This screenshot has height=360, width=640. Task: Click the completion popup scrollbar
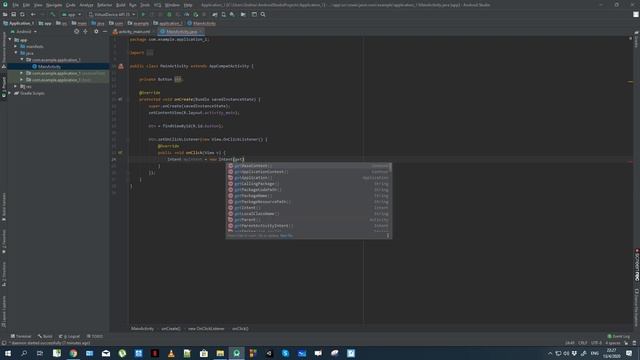(391, 167)
